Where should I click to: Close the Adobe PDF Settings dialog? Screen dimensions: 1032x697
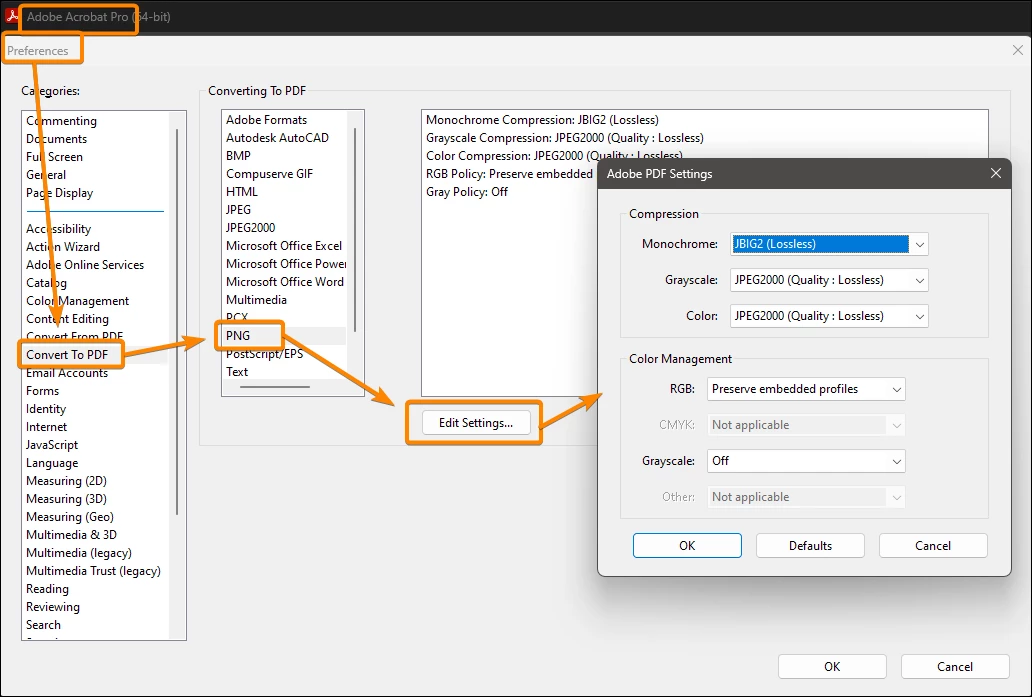996,173
